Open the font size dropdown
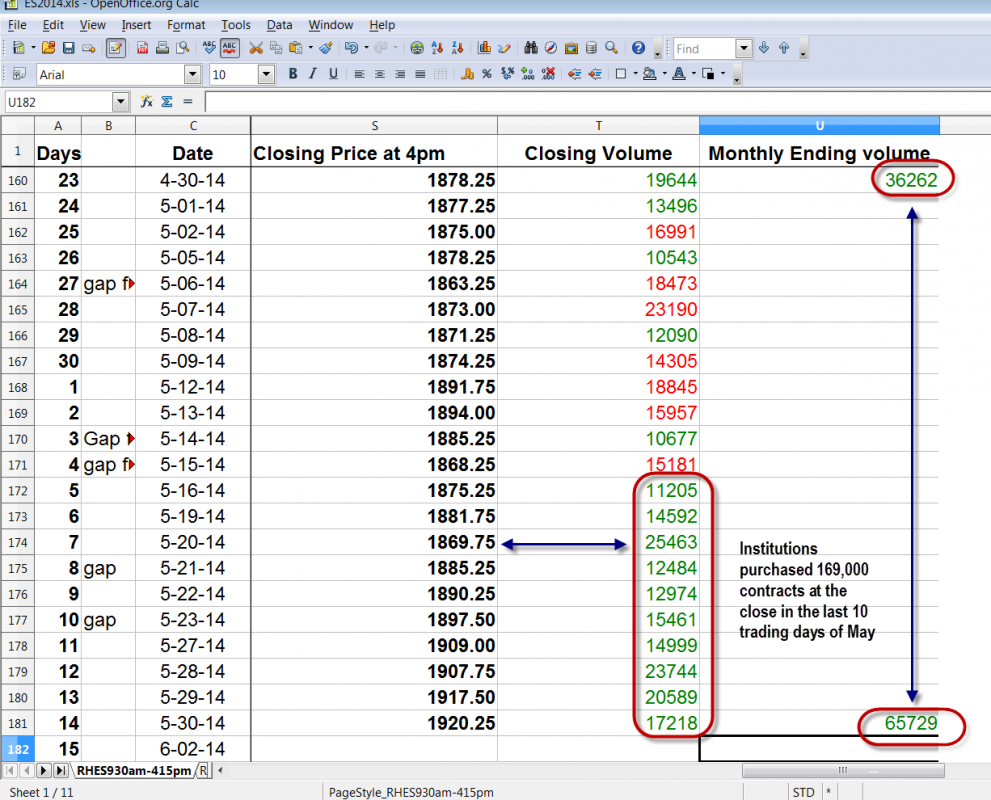 266,74
